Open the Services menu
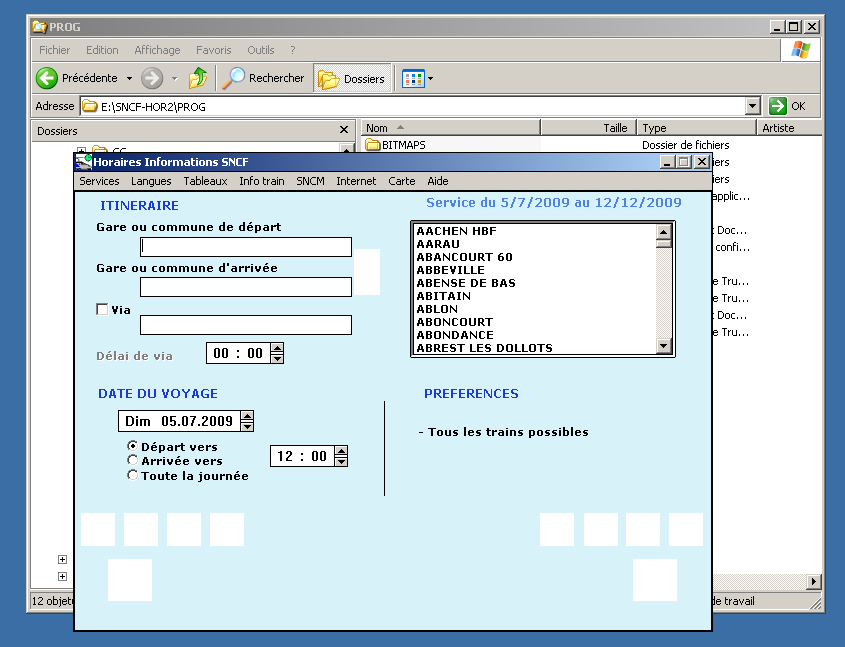 pyautogui.click(x=99, y=181)
